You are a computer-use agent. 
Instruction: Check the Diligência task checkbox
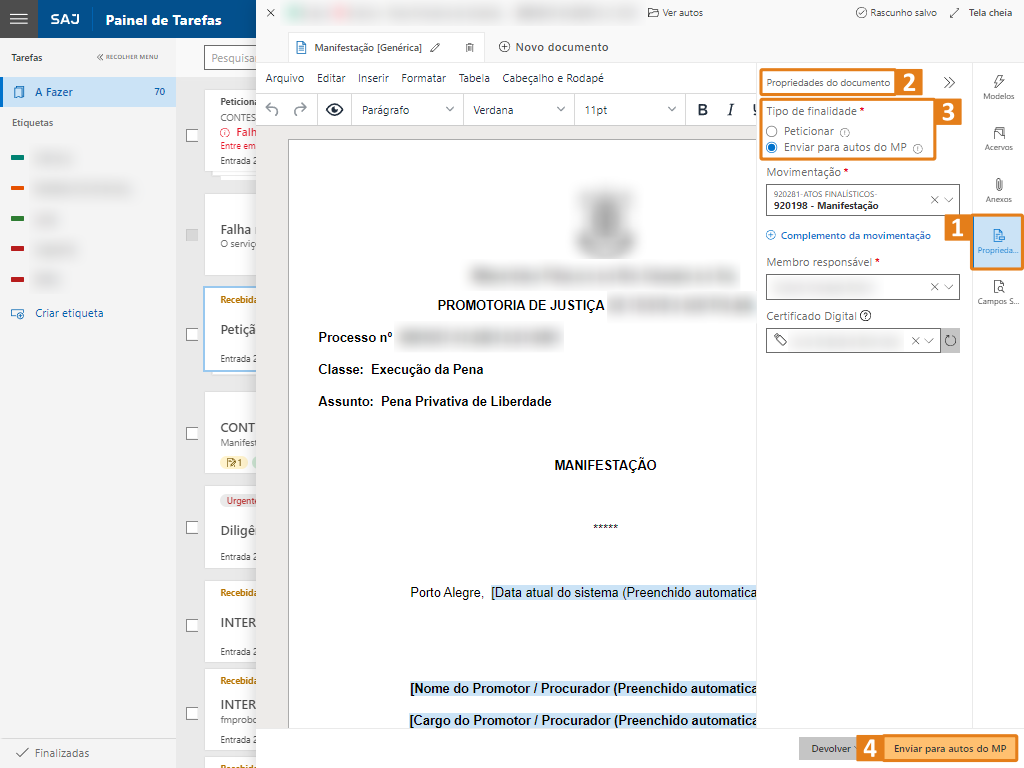point(192,527)
